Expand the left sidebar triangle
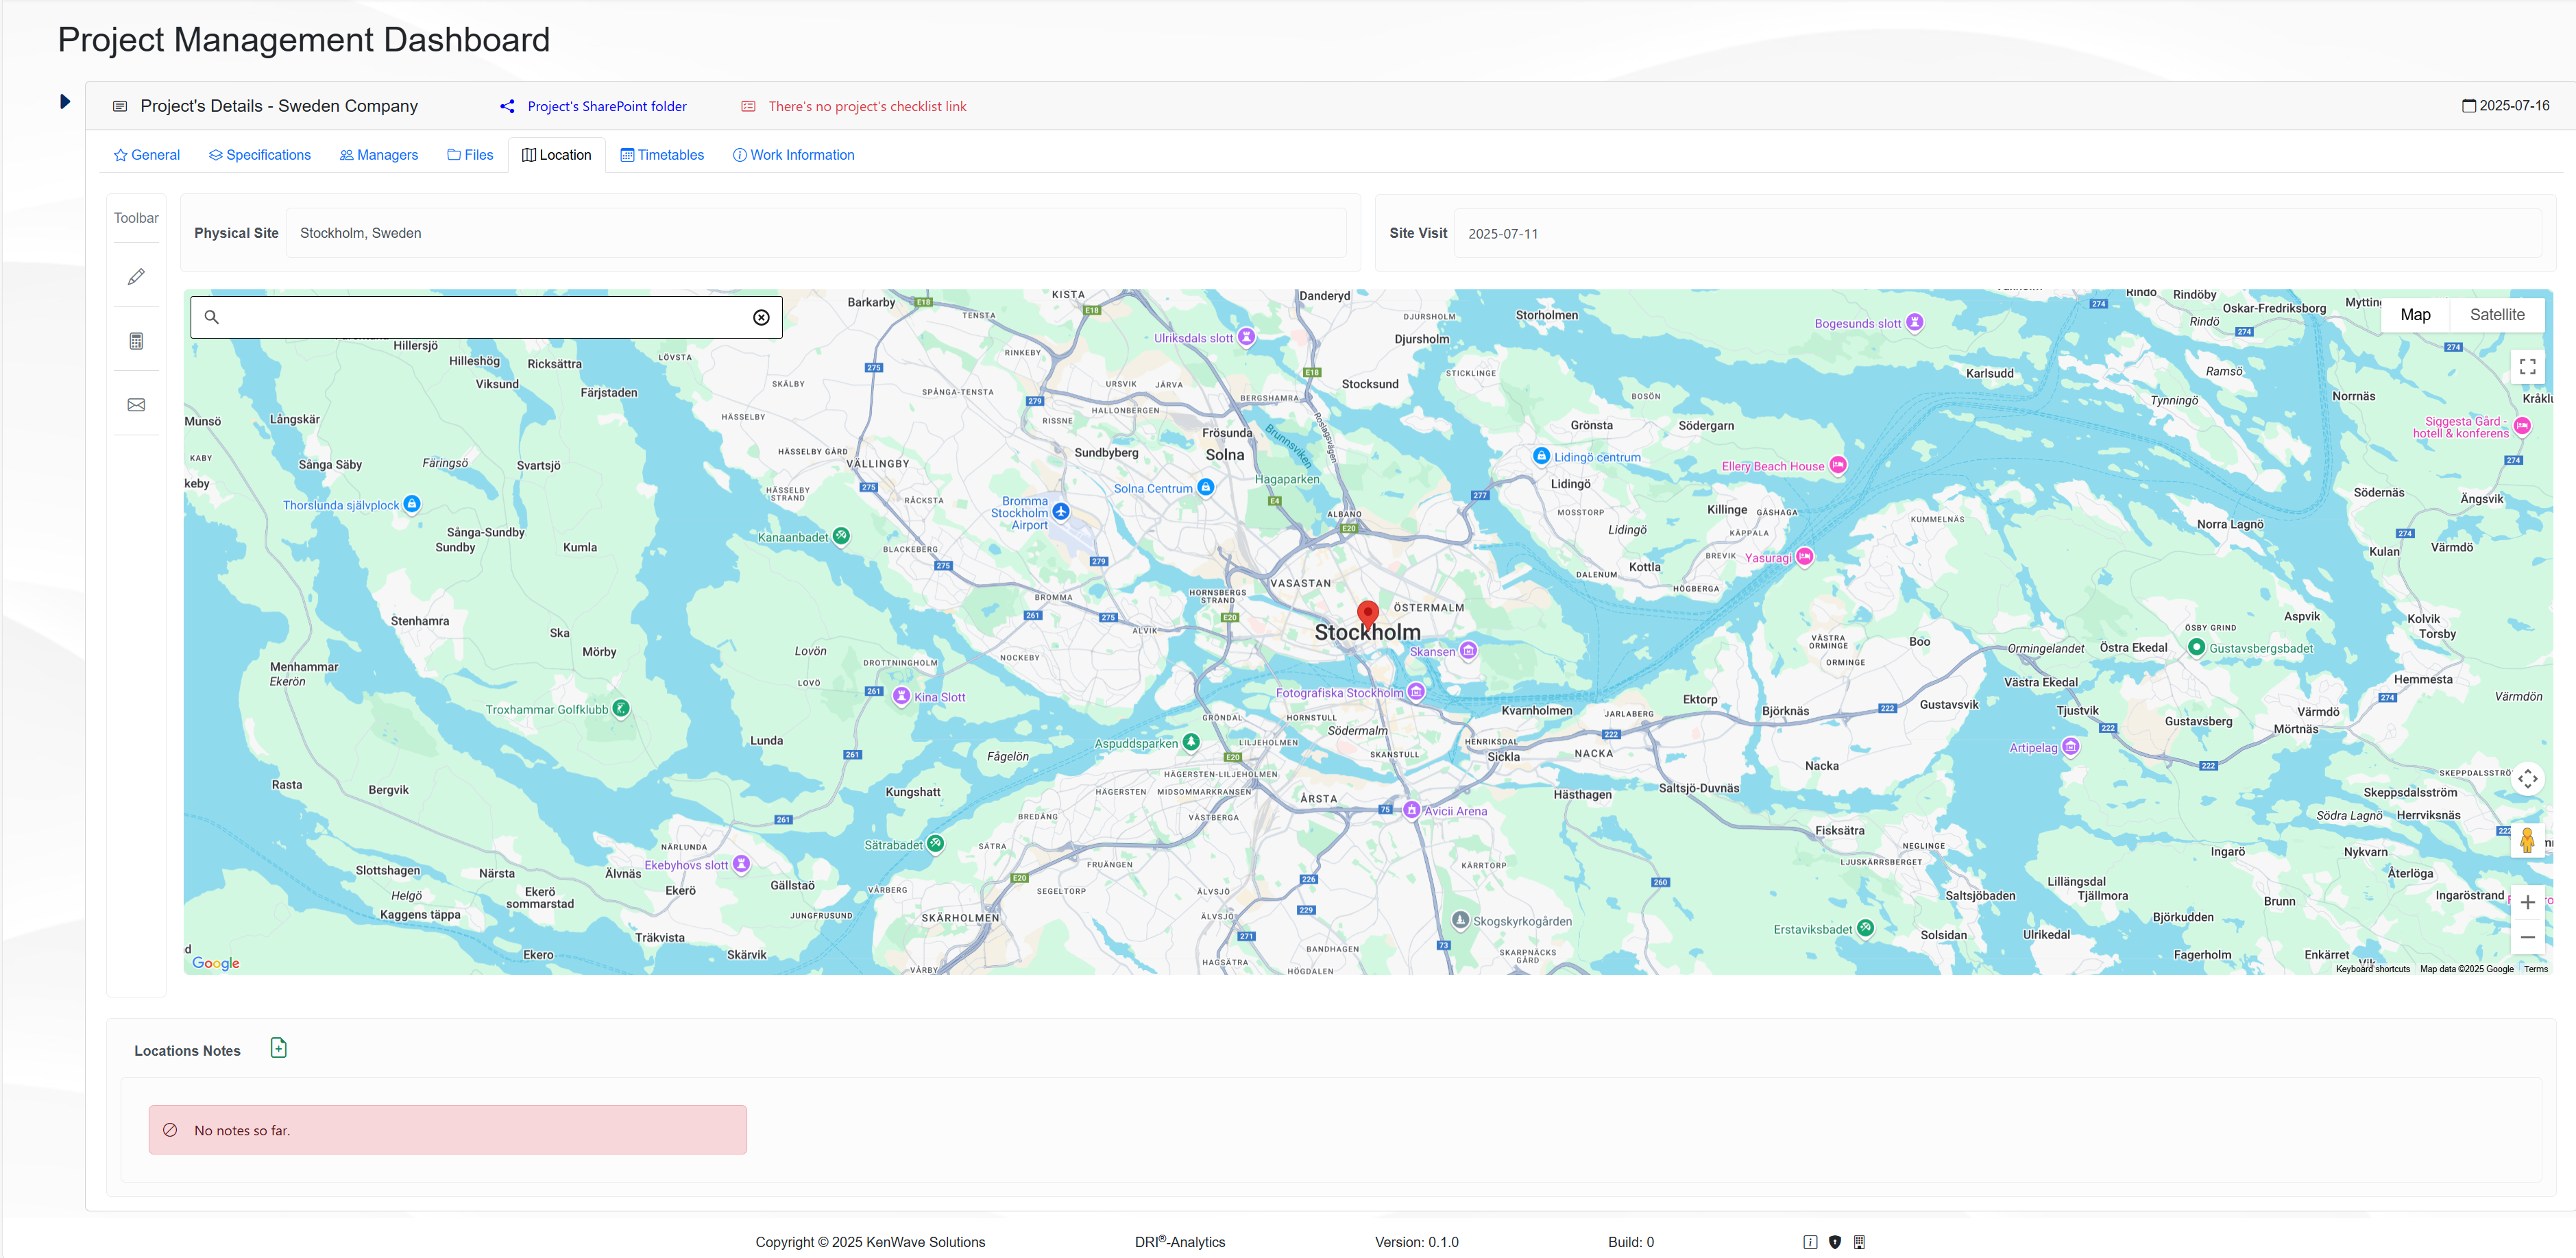Image resolution: width=2576 pixels, height=1258 pixels. pos(65,101)
